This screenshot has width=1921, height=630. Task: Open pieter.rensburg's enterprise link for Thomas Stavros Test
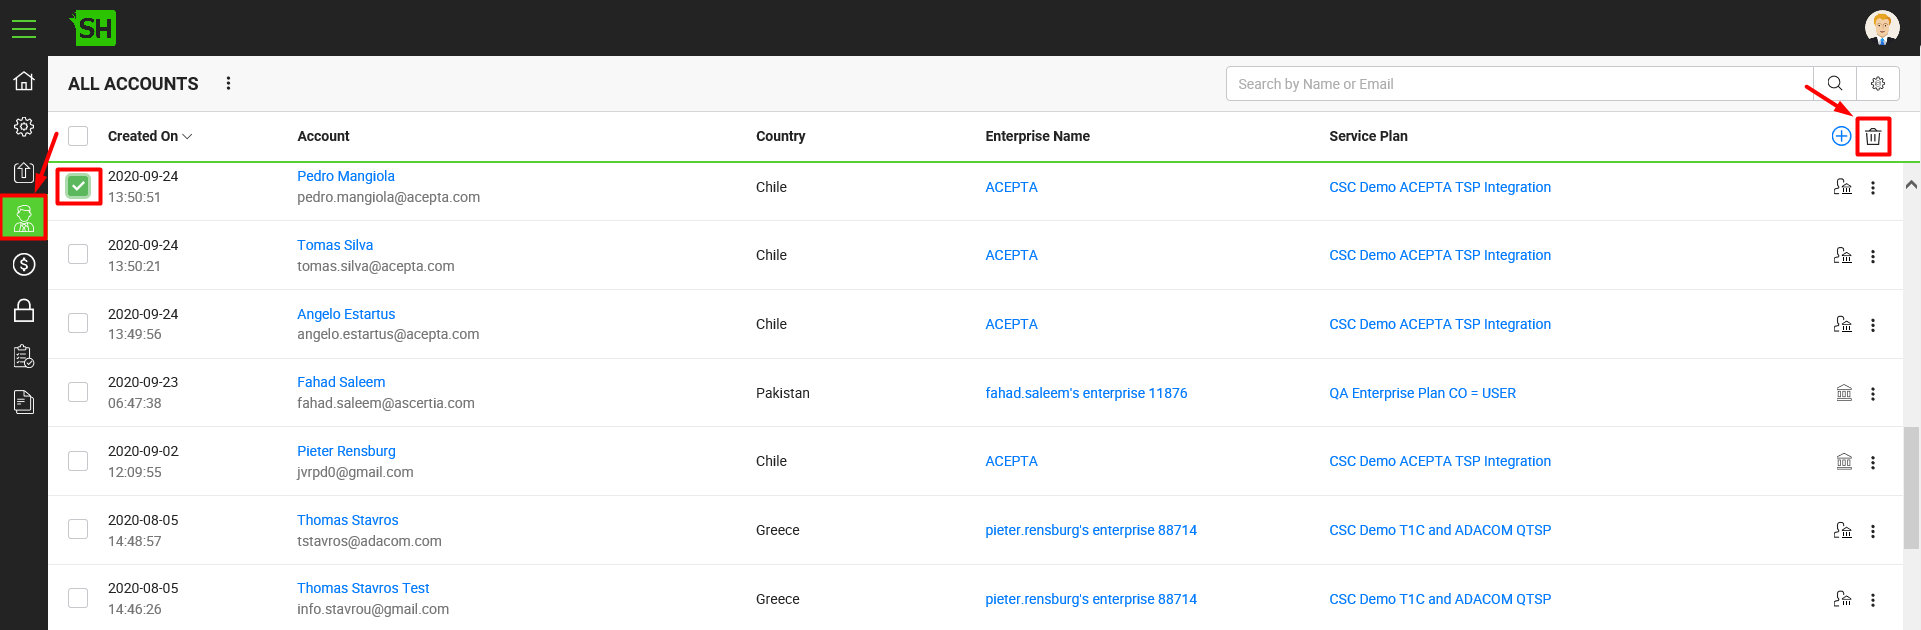pos(1091,599)
